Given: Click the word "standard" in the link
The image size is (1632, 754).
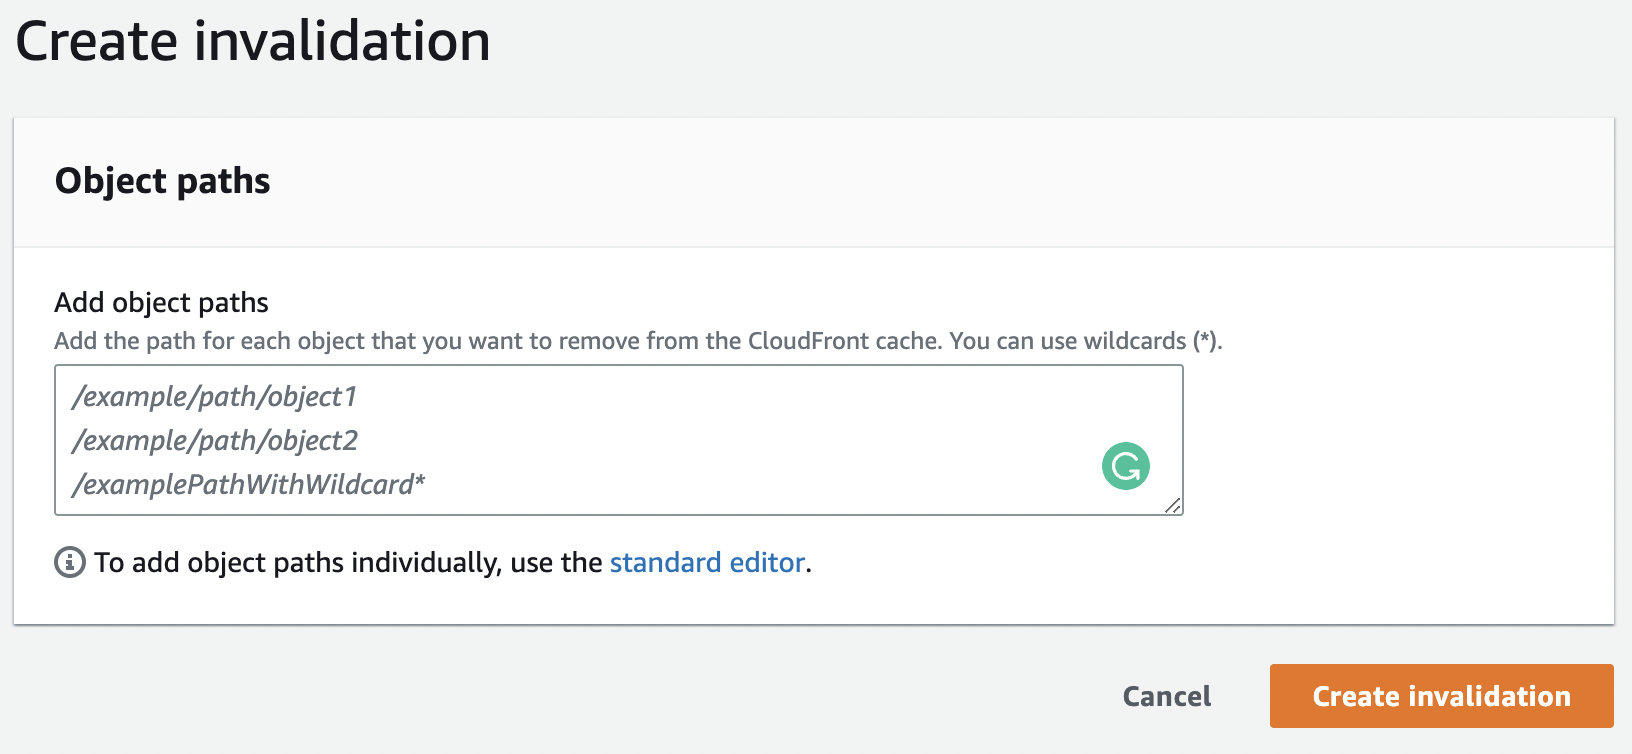Looking at the screenshot, I should click(x=665, y=563).
